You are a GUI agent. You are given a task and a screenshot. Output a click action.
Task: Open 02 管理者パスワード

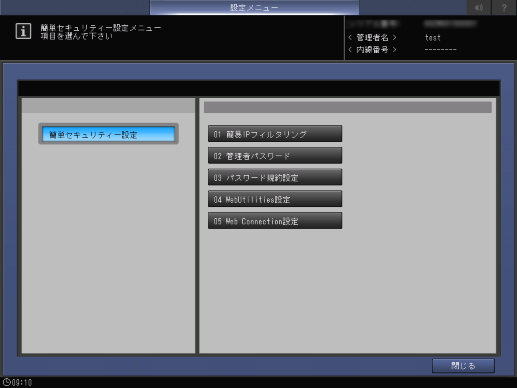275,156
